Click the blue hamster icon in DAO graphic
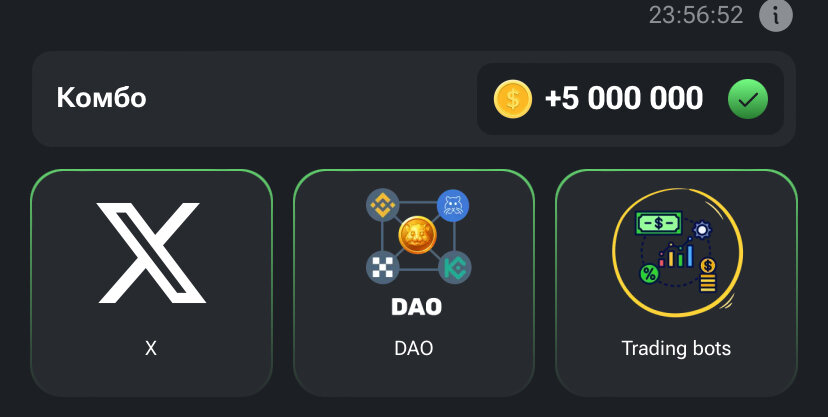Viewport: 828px width, 417px height. (x=453, y=205)
